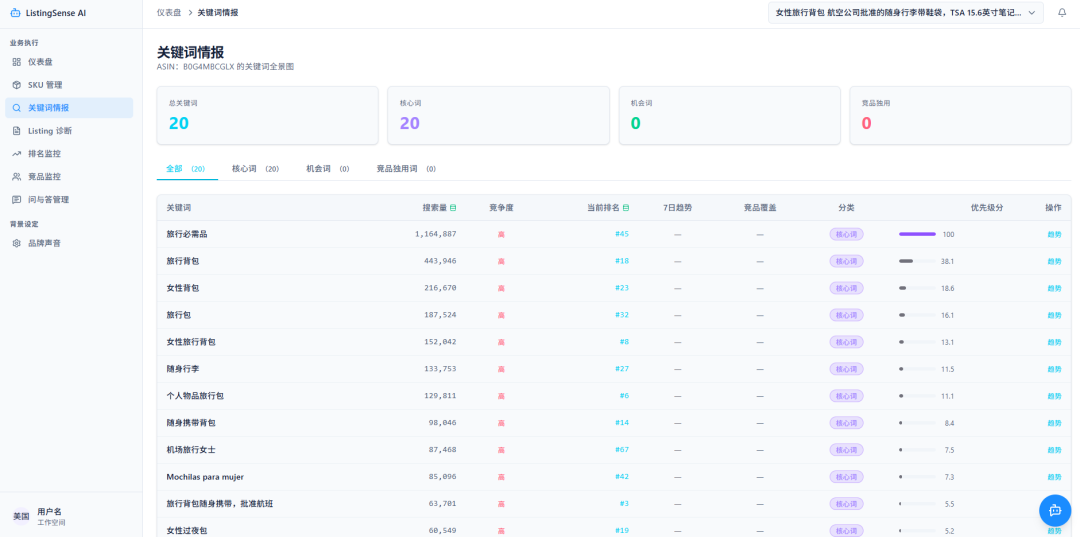Click the 关键词情报 magnifier icon in sidebar
The width and height of the screenshot is (1080, 537).
click(17, 108)
